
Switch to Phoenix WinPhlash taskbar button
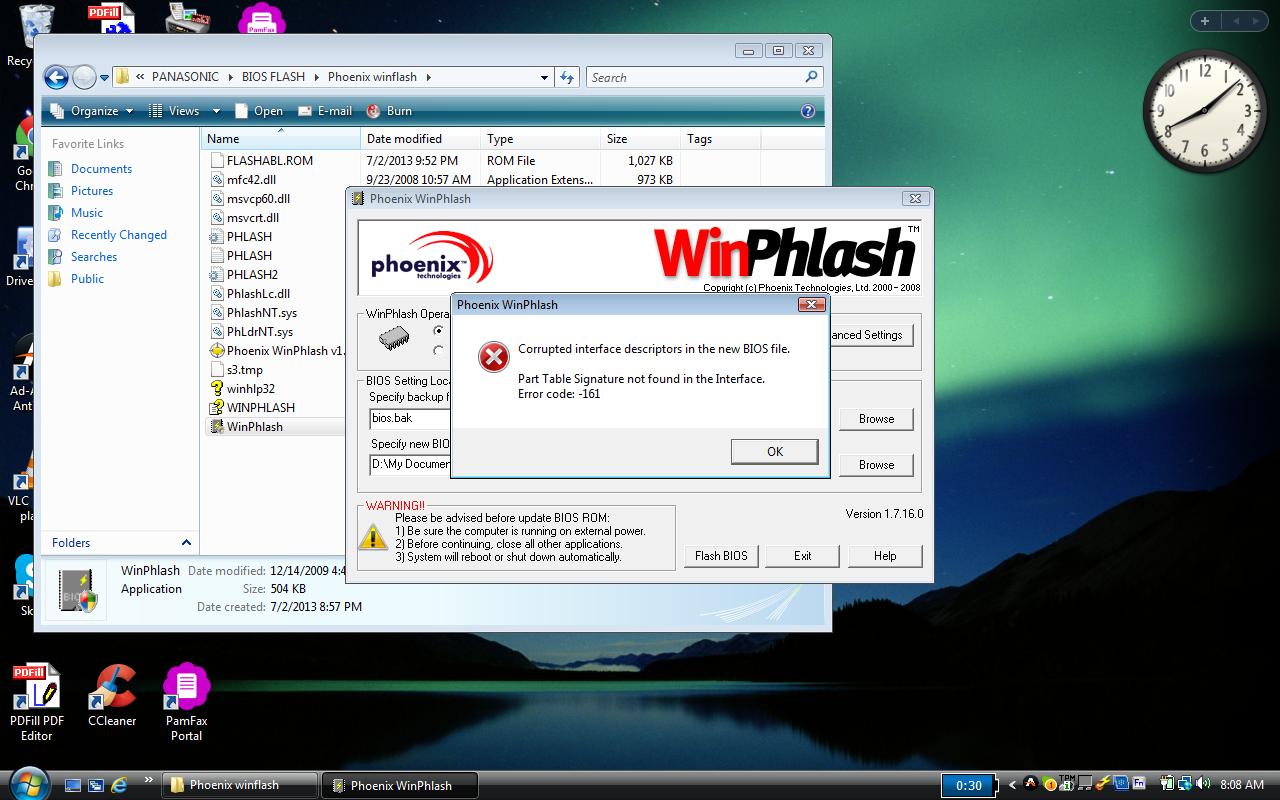pos(400,785)
